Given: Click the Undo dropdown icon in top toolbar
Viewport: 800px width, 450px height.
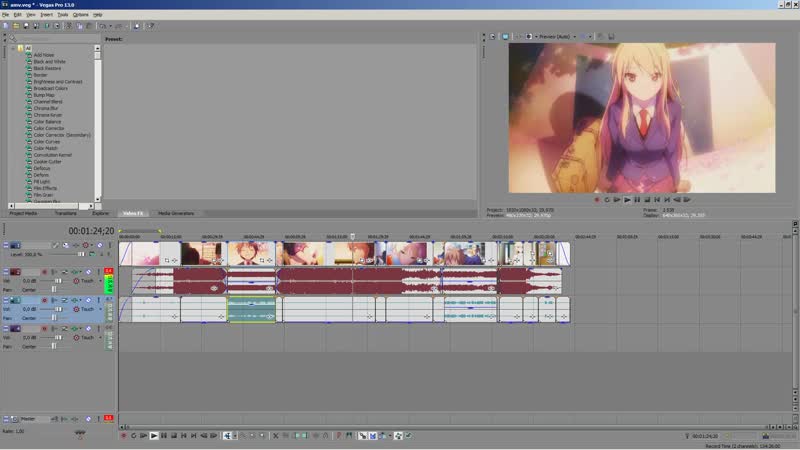Looking at the screenshot, I should [110, 26].
